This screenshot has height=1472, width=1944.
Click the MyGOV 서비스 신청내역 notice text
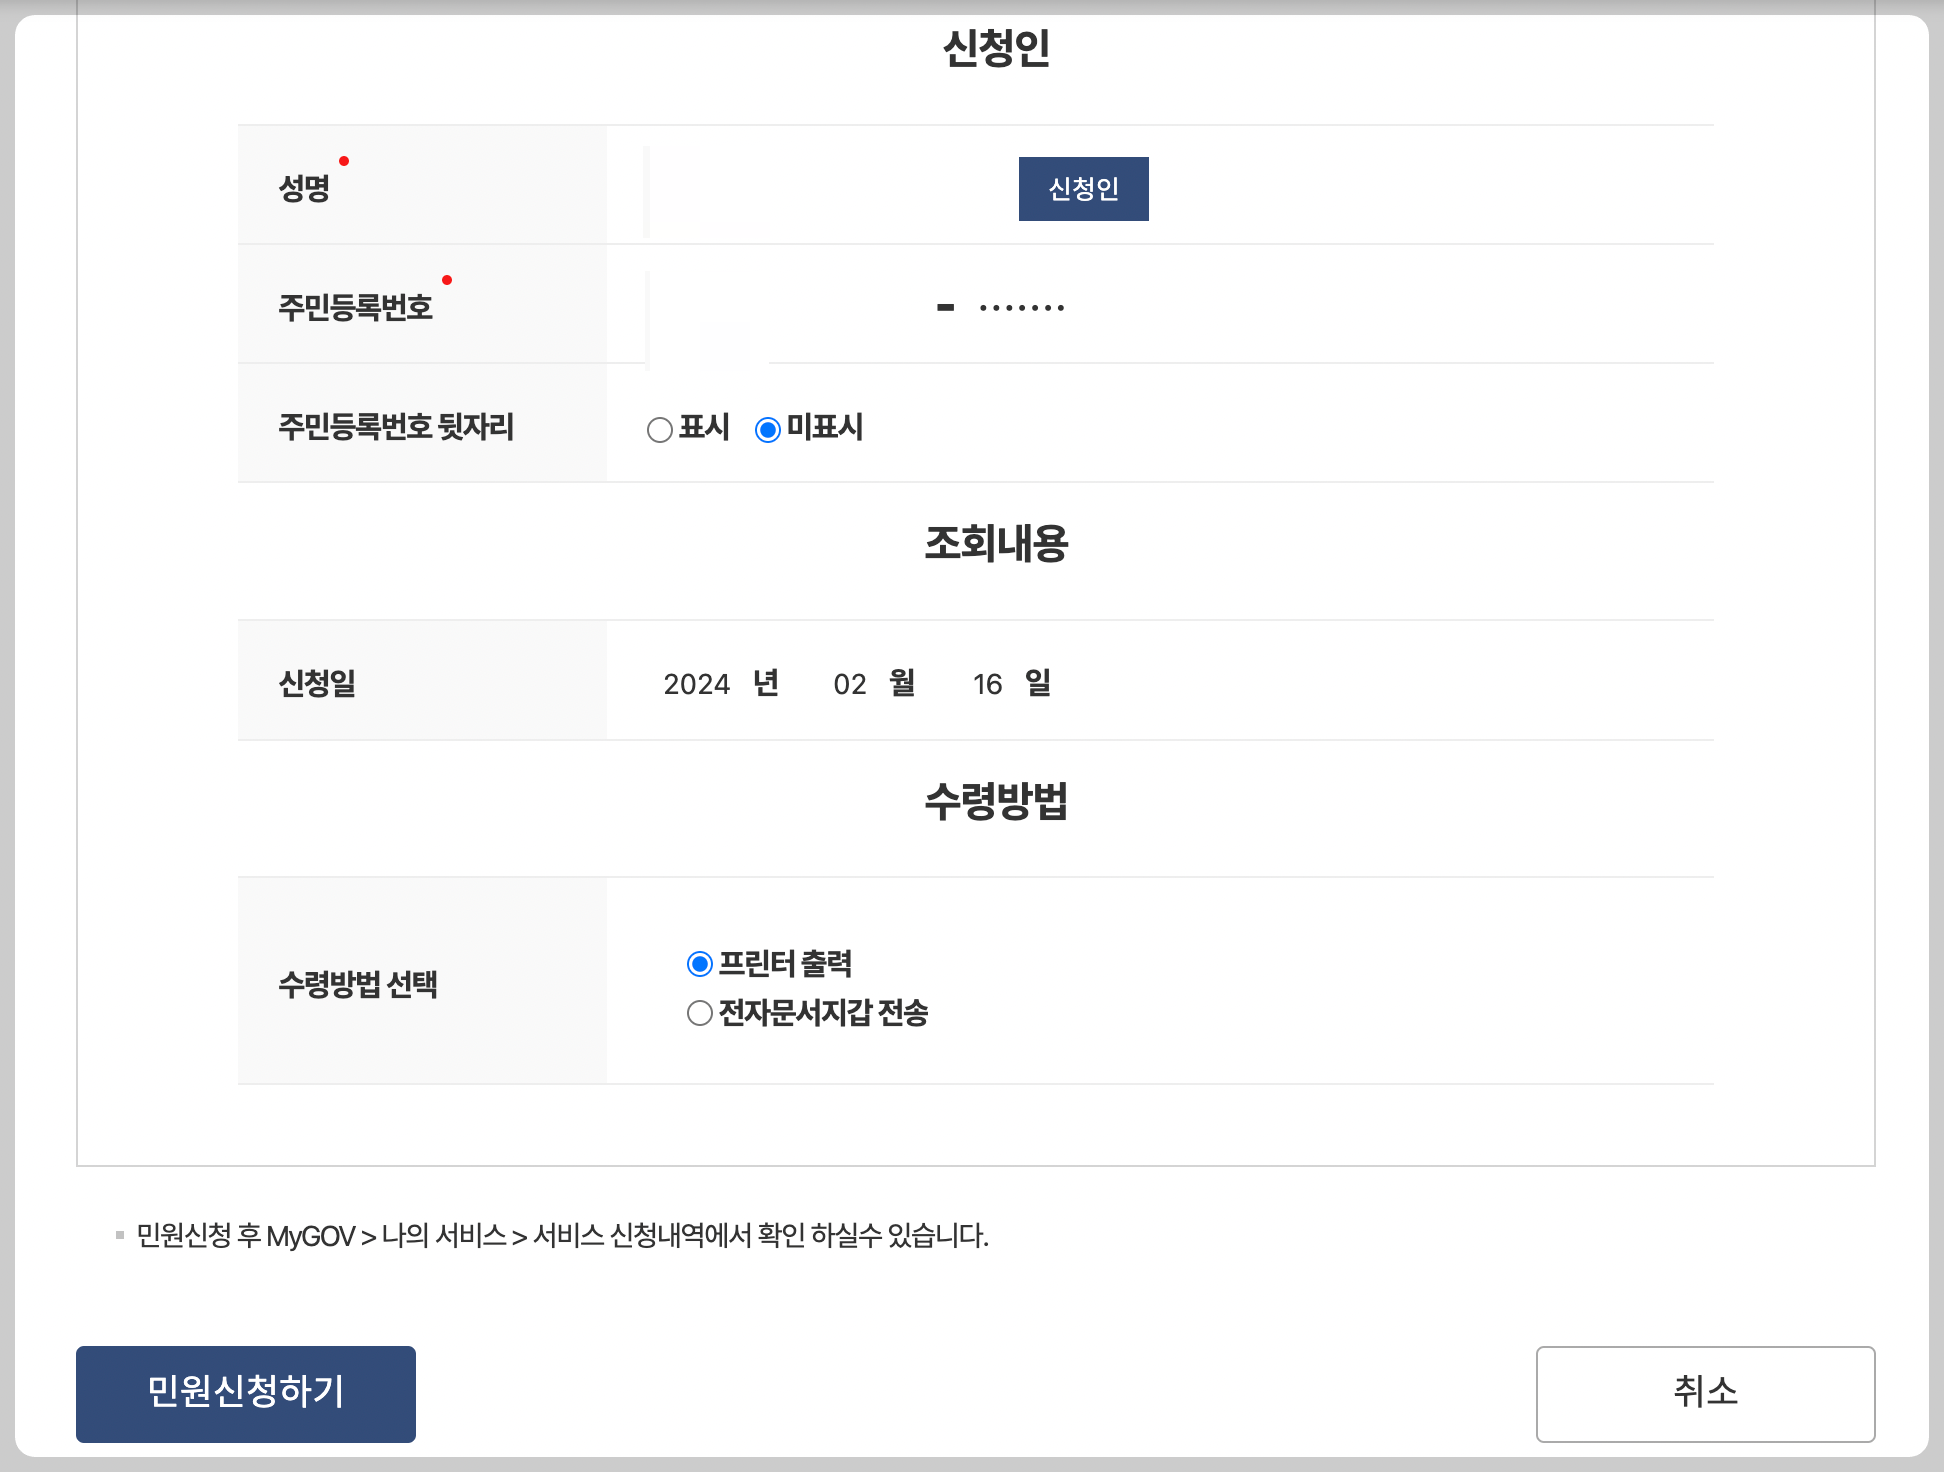tap(562, 1236)
